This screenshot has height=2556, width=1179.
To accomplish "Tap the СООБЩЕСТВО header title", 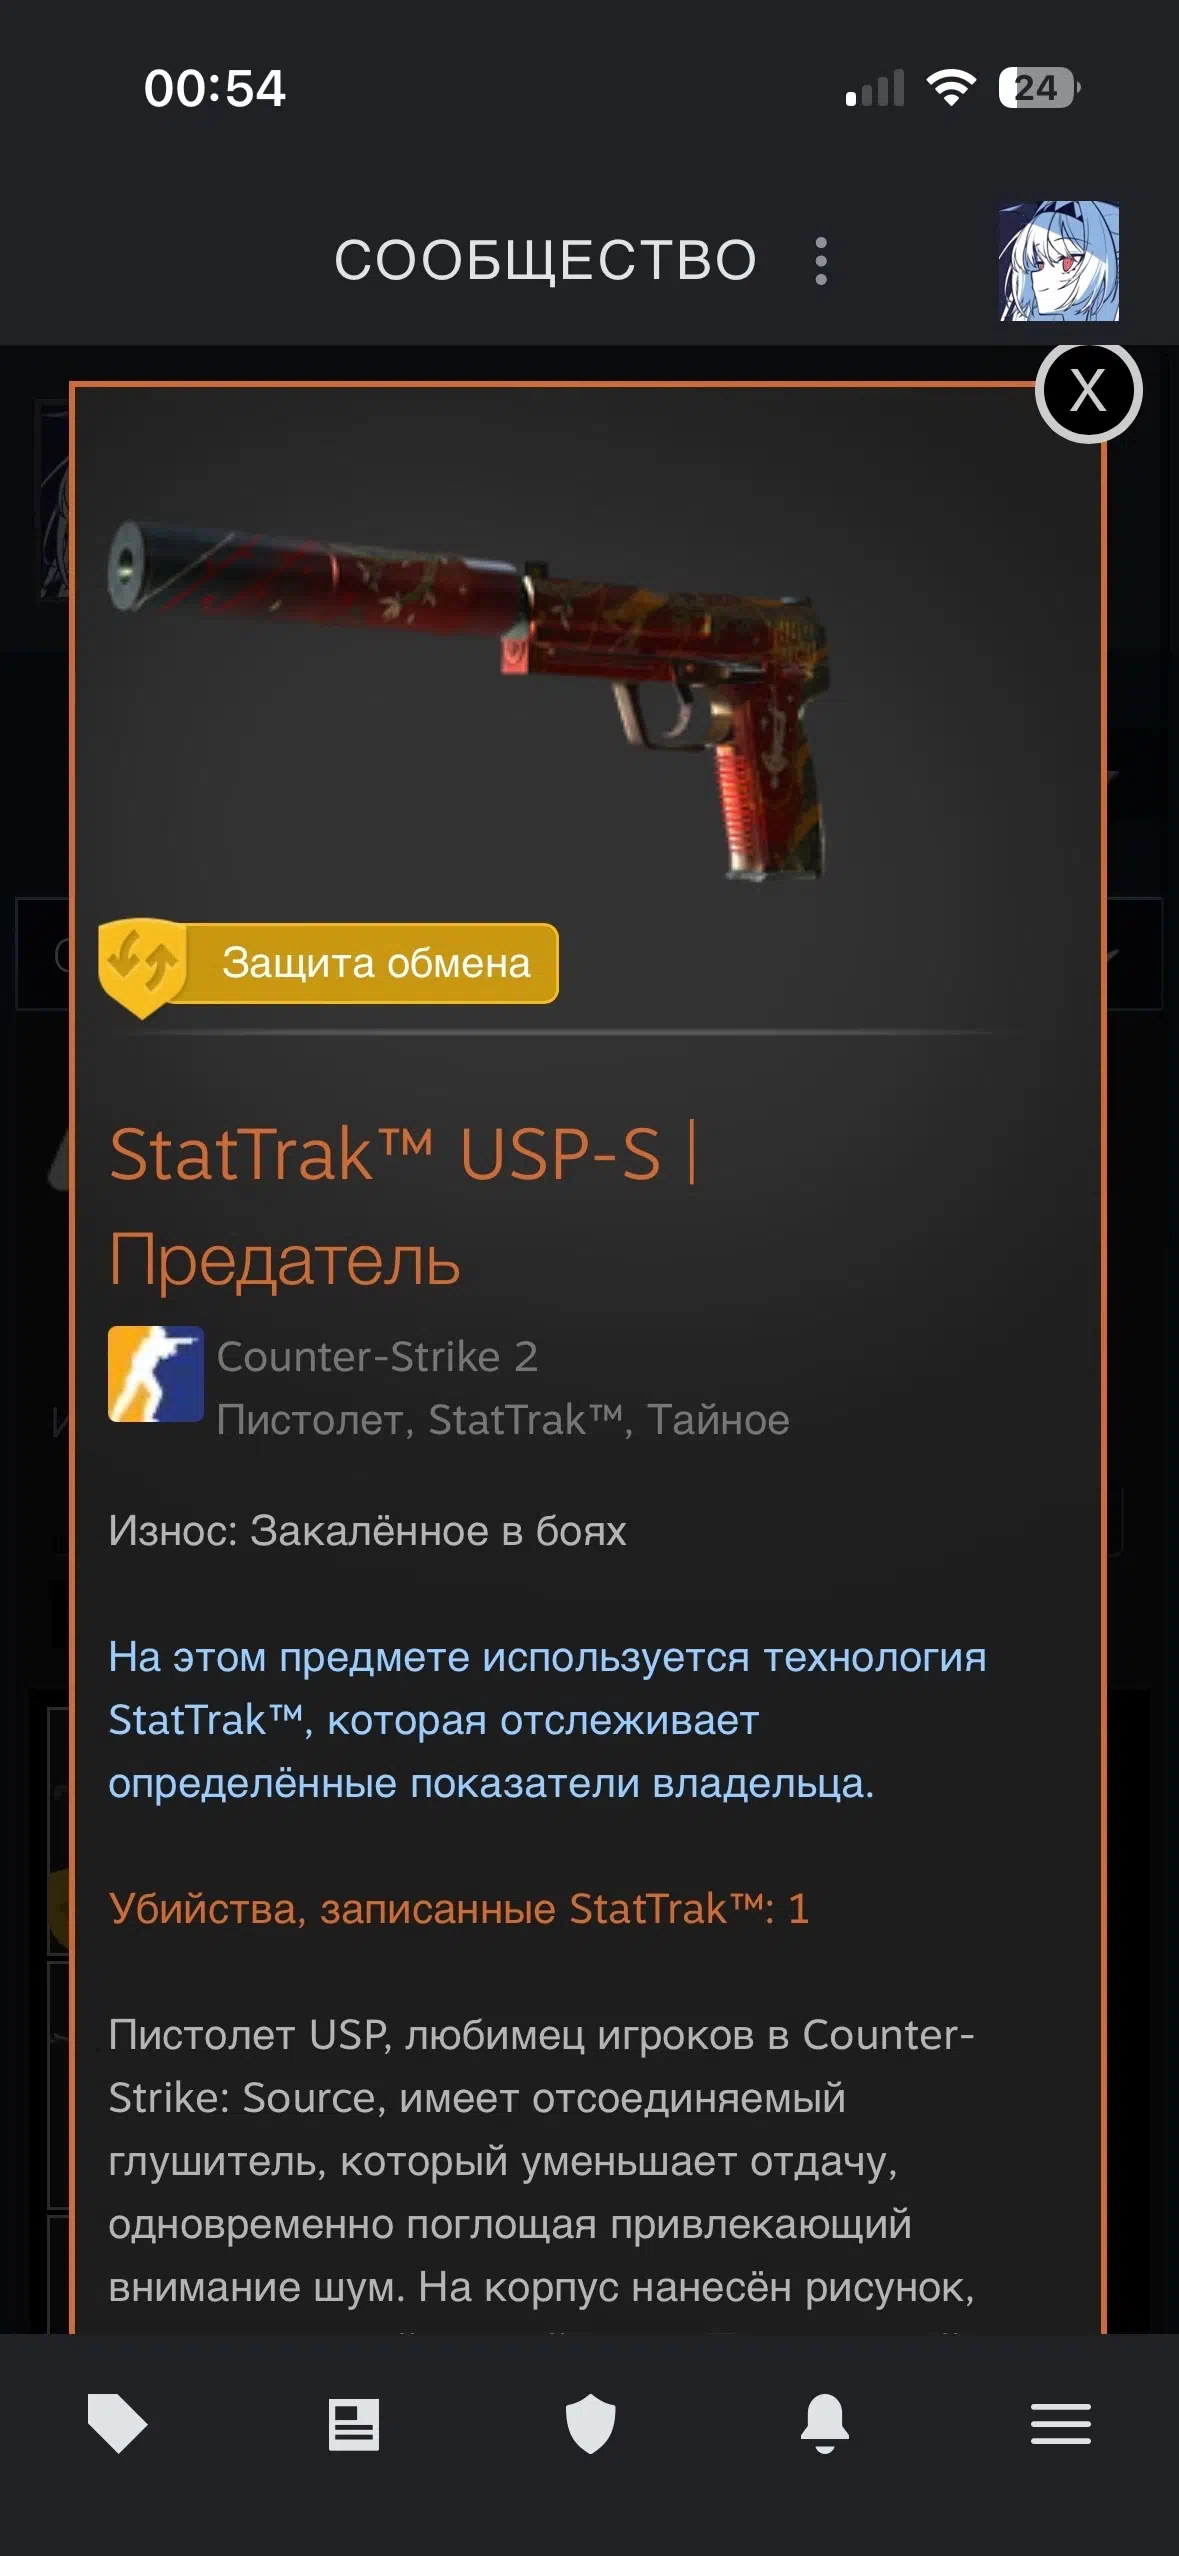I will click(x=545, y=261).
